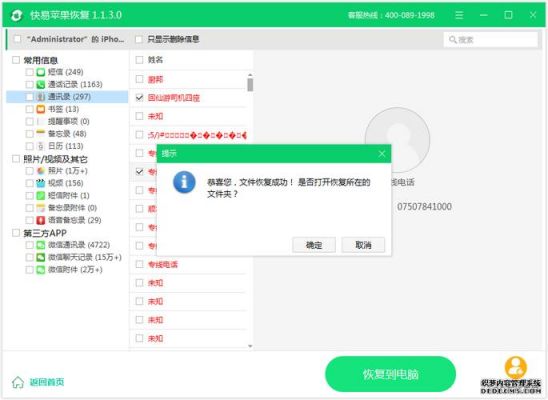The image size is (548, 400).
Task: Click scroll-down arrow of contact list
Action: (x=250, y=346)
